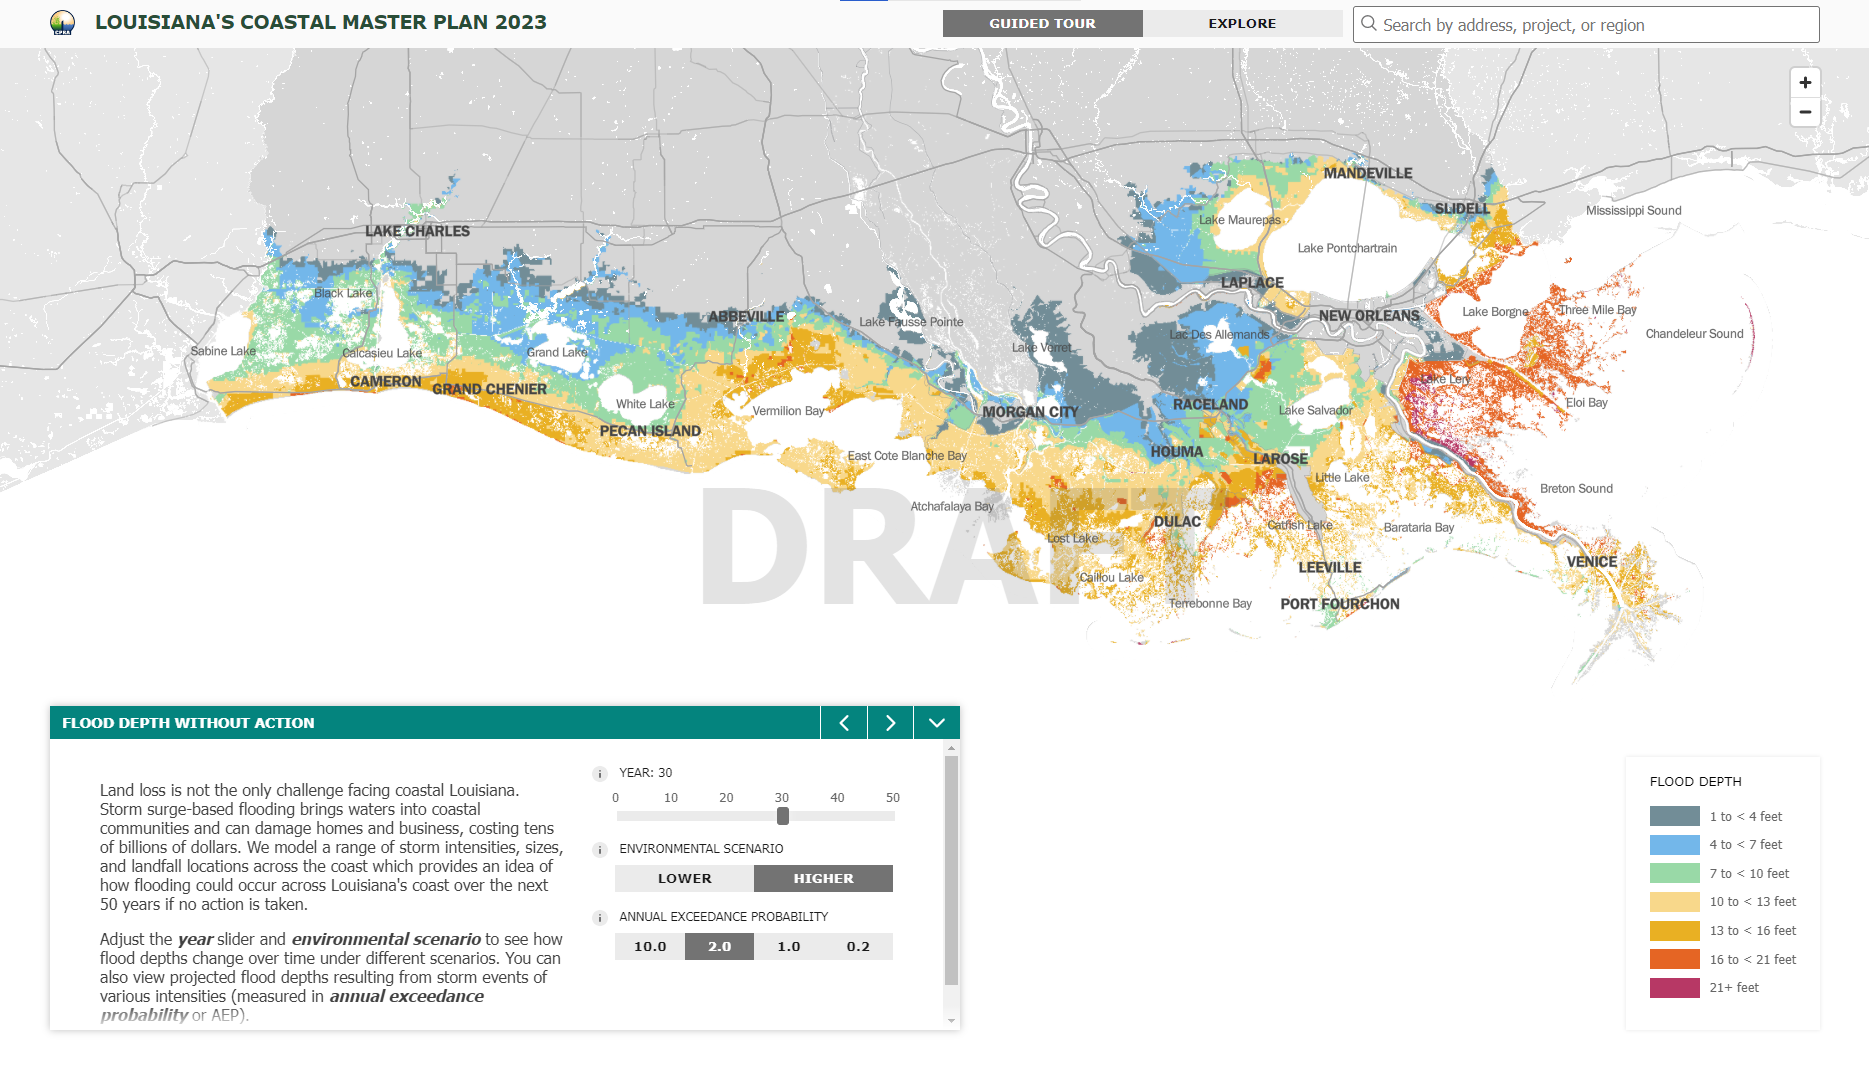Image resolution: width=1869 pixels, height=1080 pixels.
Task: Click inside the address search field
Action: [x=1550, y=24]
